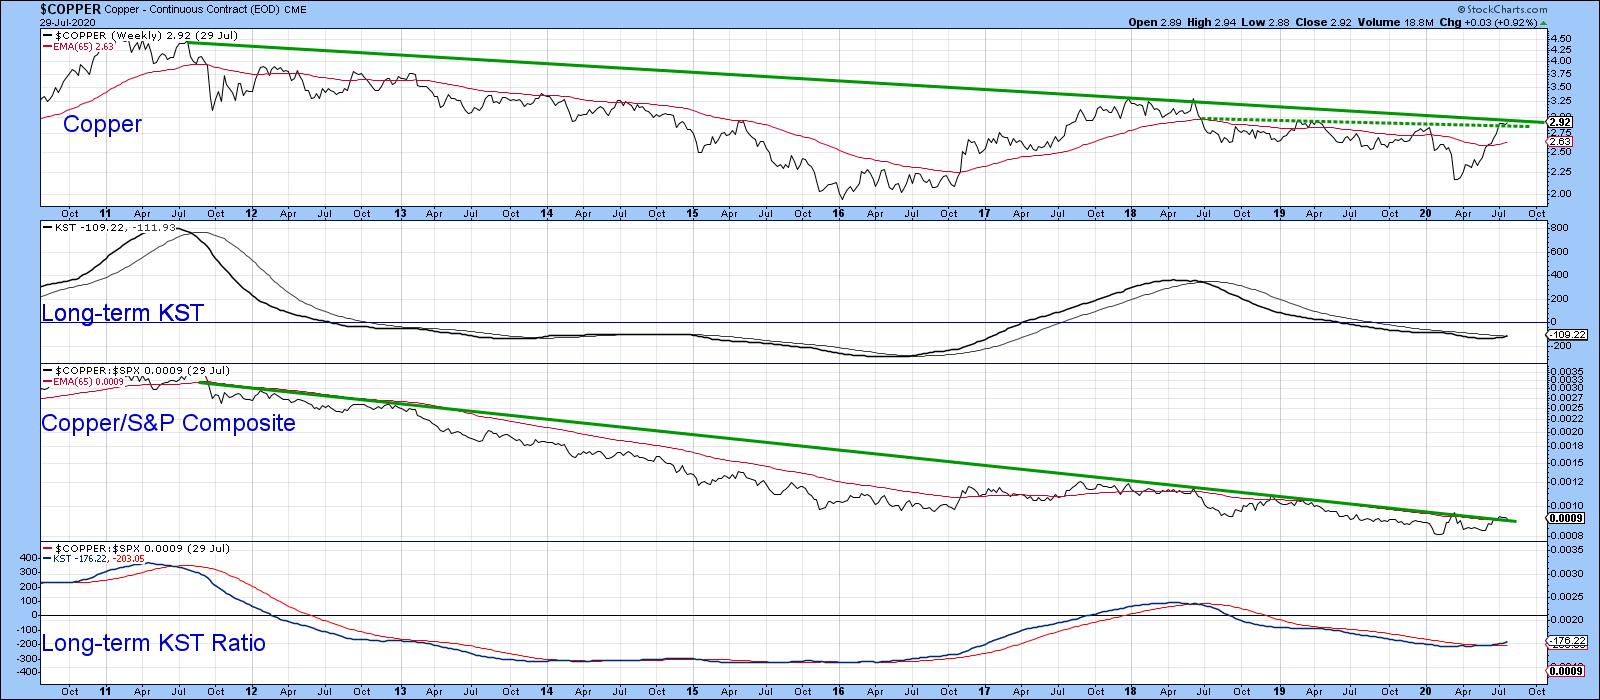
Task: Click the 'Long-term KST' panel label
Action: point(122,313)
